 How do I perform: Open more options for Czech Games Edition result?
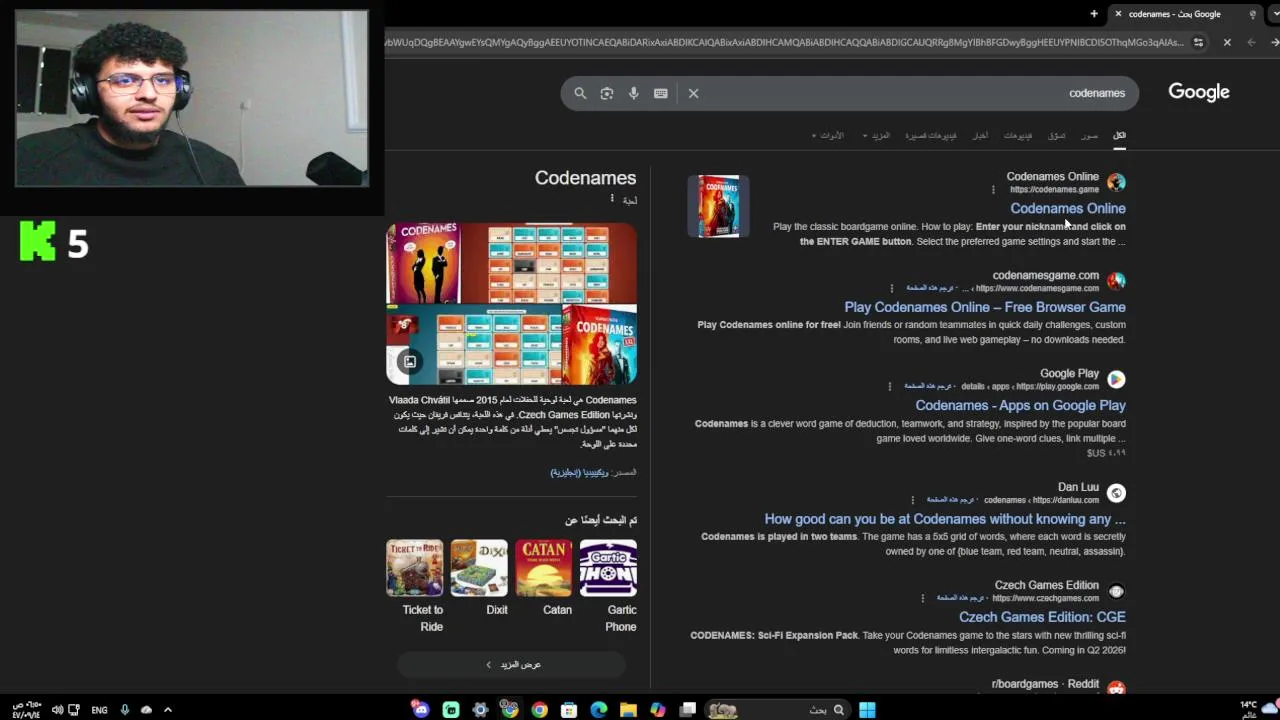pyautogui.click(x=922, y=598)
